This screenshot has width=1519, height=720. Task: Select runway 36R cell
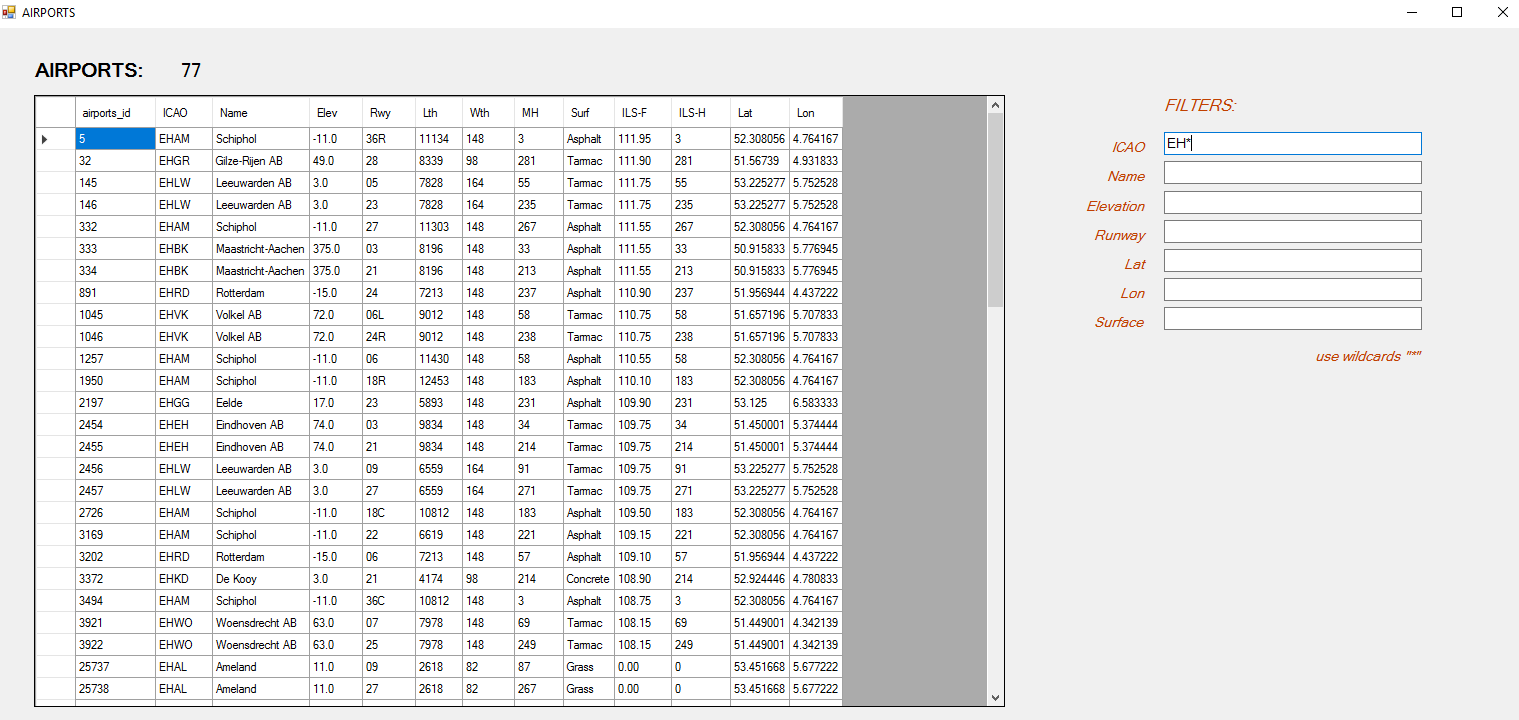pos(389,139)
